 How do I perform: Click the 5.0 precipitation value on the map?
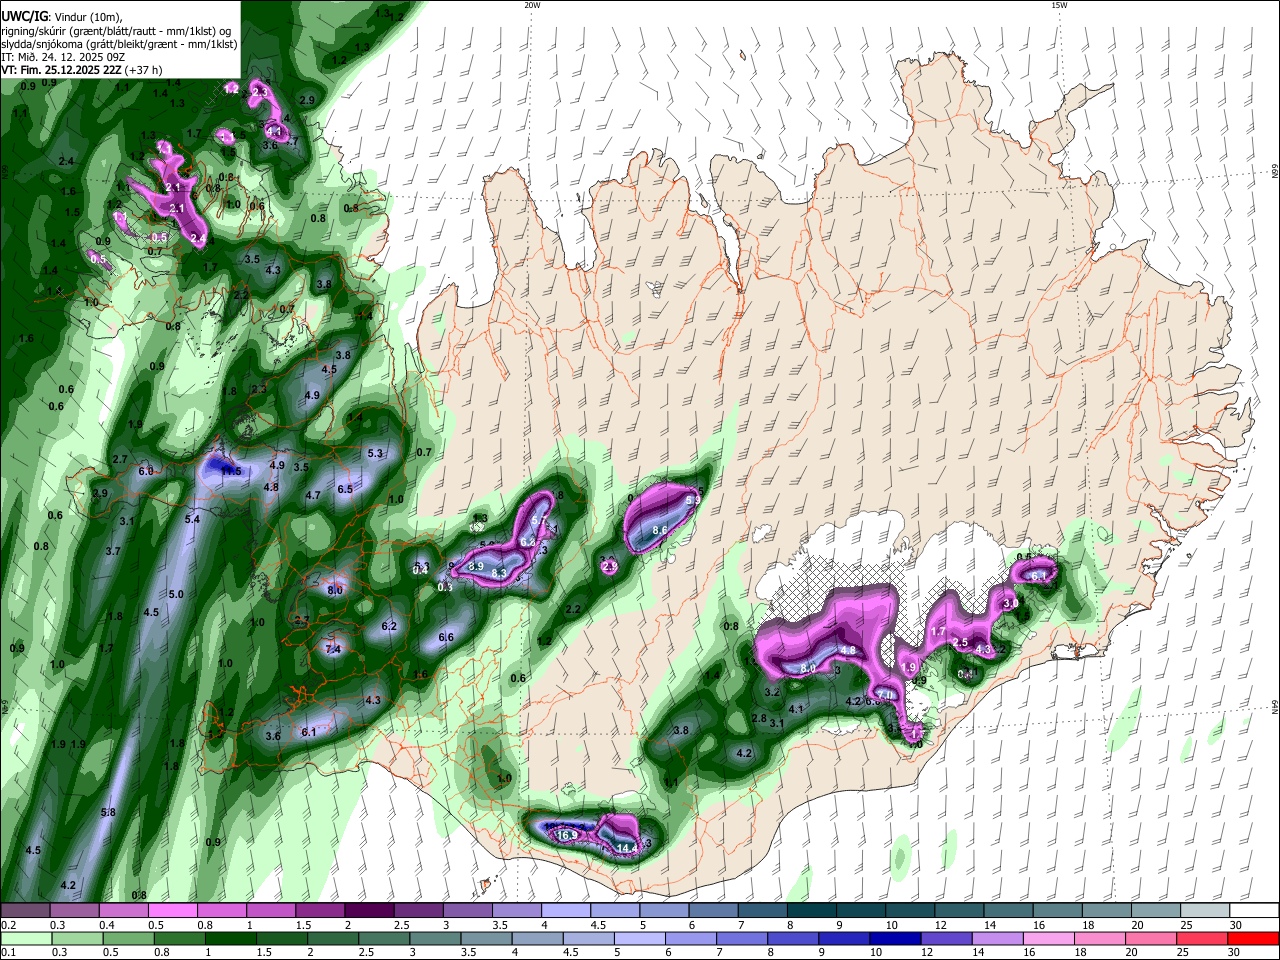coord(176,594)
